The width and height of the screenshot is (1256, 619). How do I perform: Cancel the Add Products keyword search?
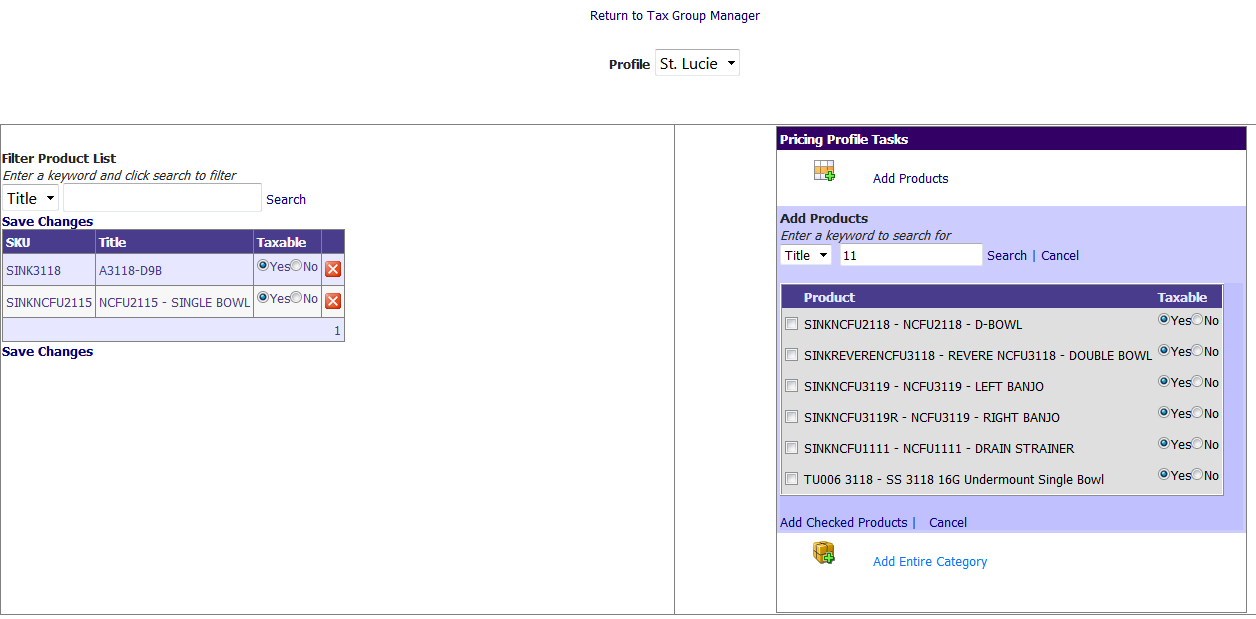click(1059, 255)
